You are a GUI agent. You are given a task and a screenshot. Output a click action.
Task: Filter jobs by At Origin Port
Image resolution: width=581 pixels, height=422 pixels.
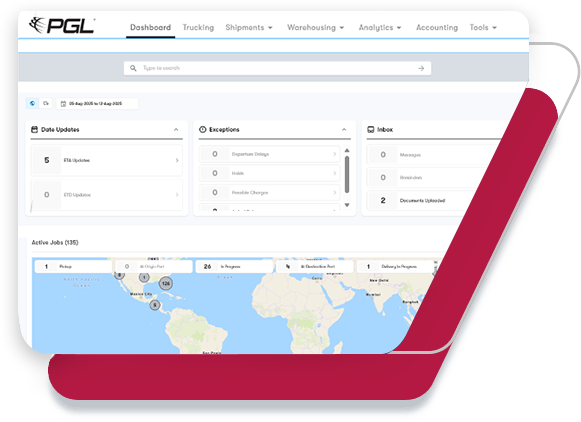(x=154, y=266)
